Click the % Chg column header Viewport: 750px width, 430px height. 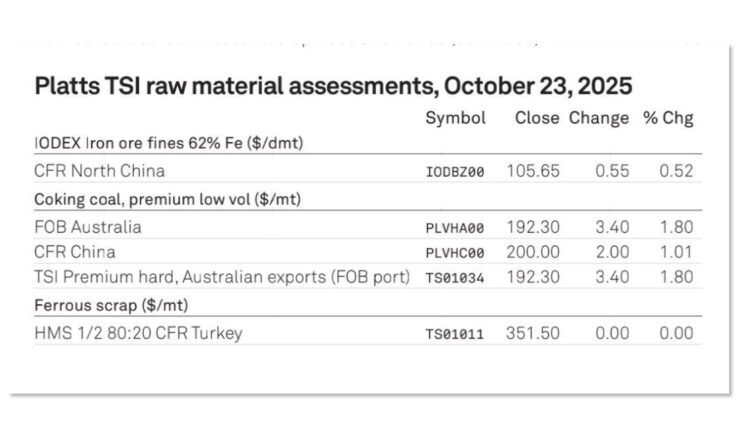[x=668, y=118]
